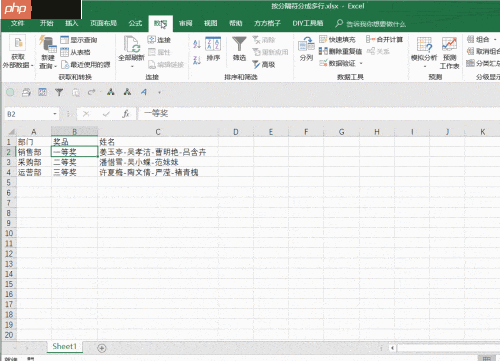500x361 pixels.
Task: Toggle the Filter (筛选) funnel button
Action: pyautogui.click(x=239, y=49)
